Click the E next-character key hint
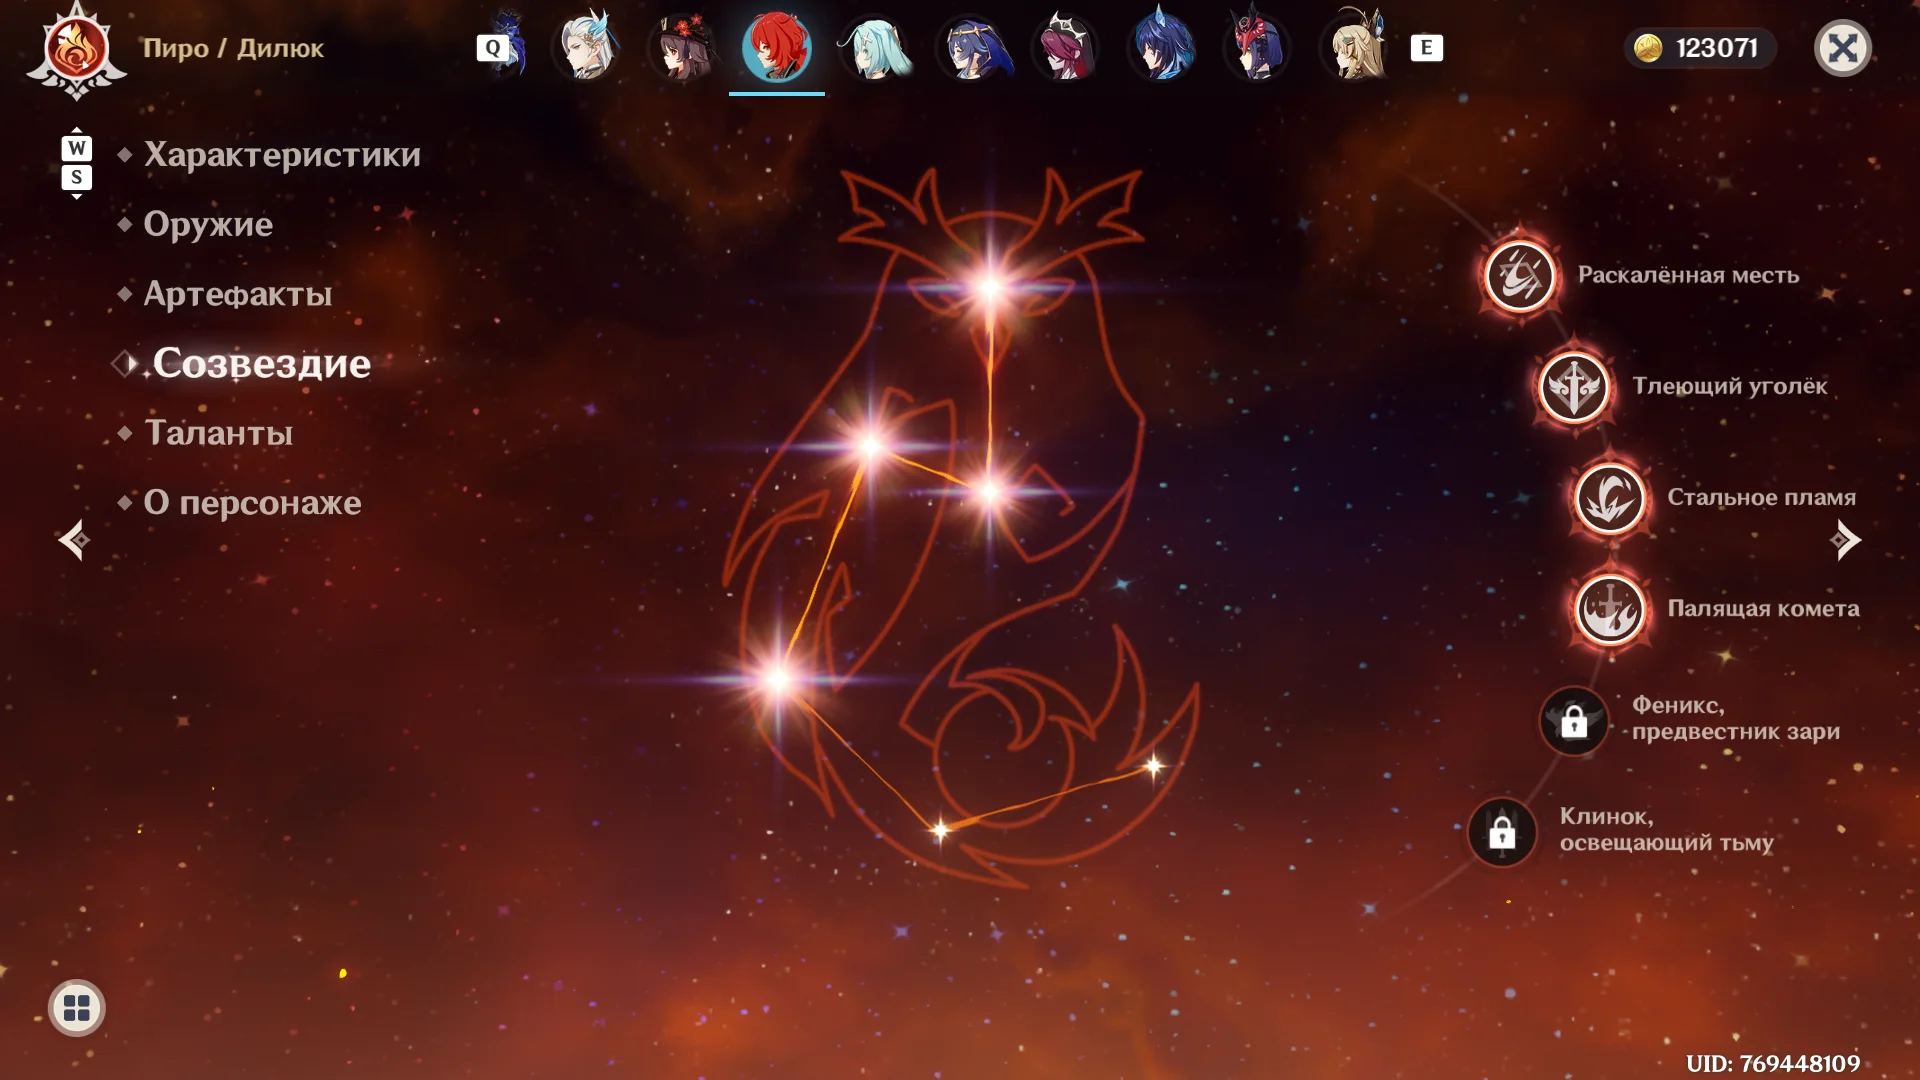 (1427, 48)
